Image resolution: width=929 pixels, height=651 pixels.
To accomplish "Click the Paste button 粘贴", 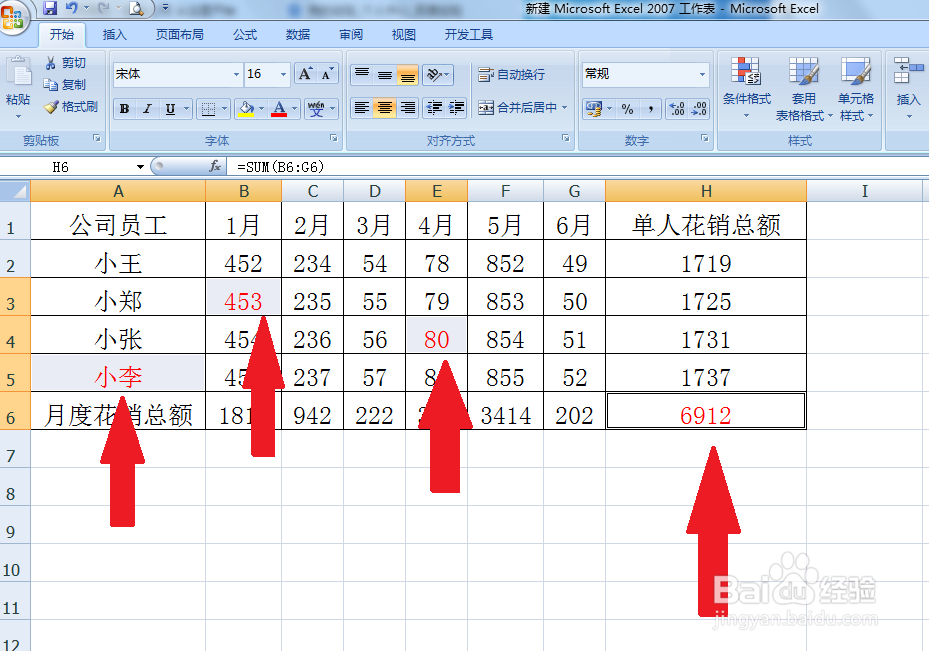I will [x=18, y=84].
